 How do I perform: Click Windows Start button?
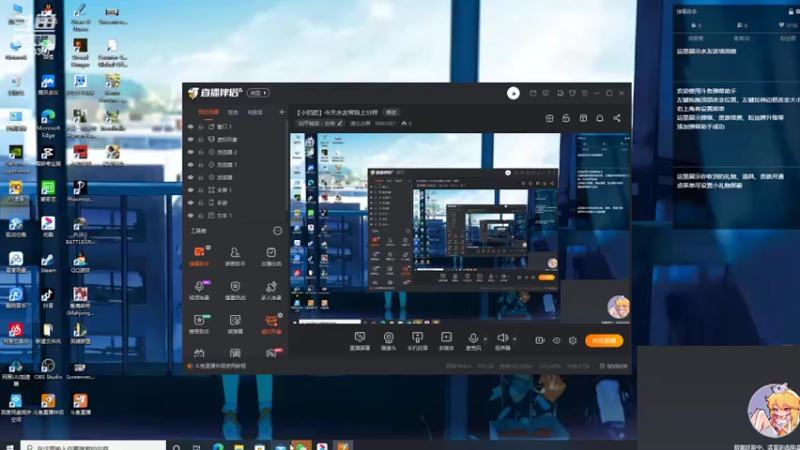[9, 446]
